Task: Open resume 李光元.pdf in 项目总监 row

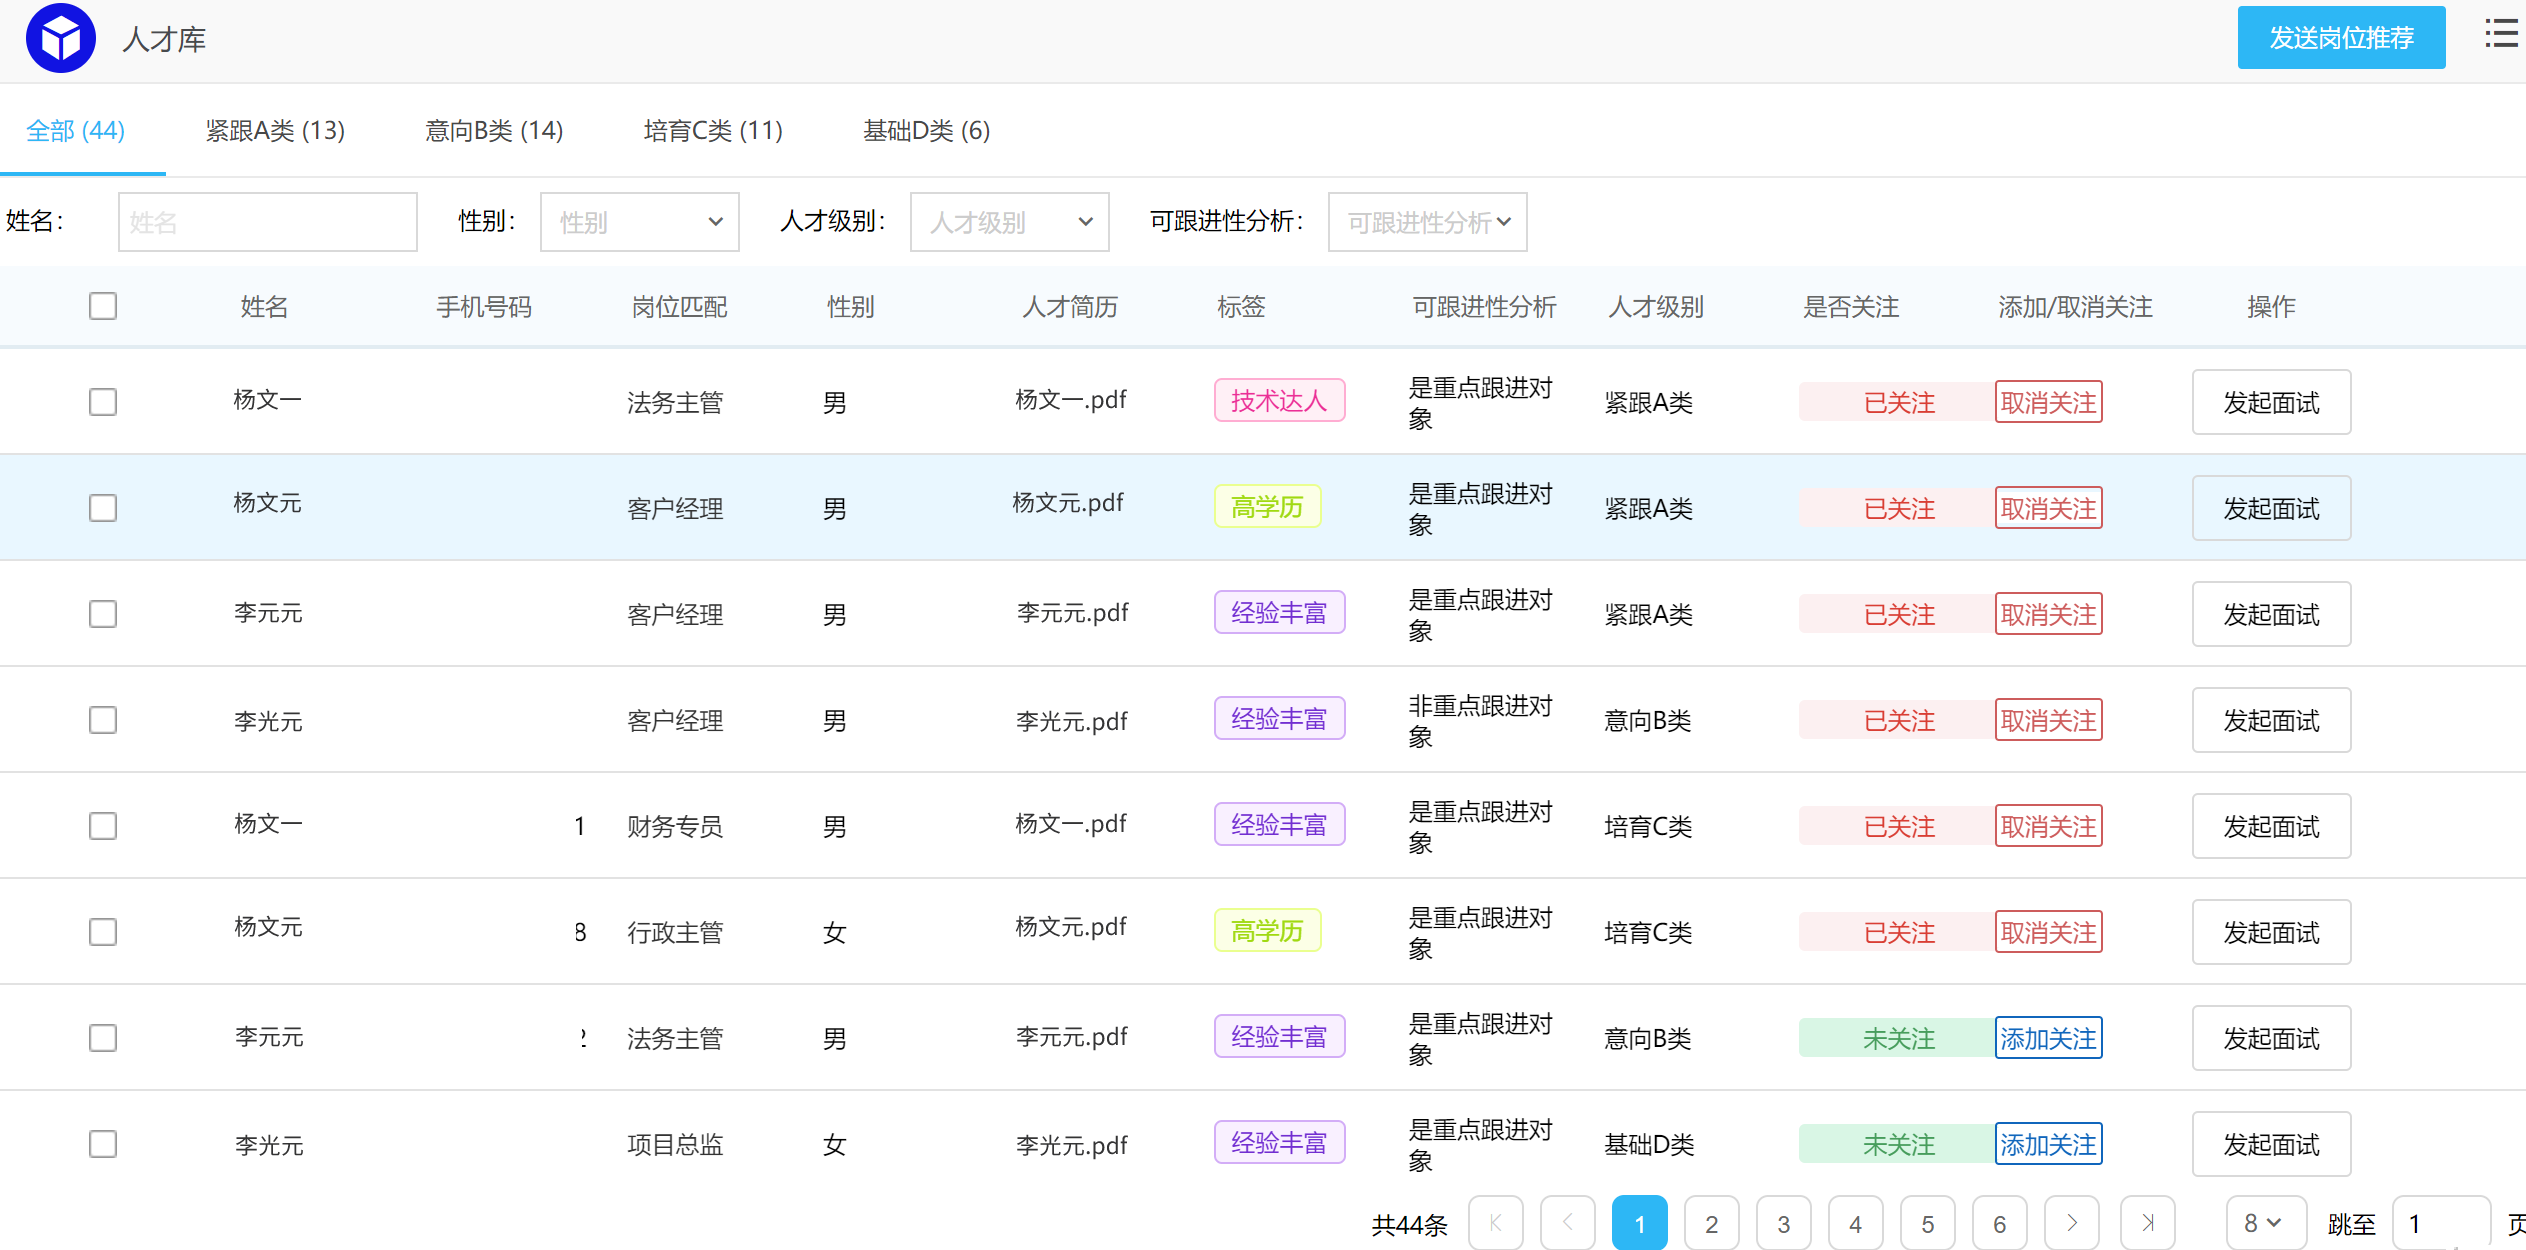Action: coord(1072,1144)
